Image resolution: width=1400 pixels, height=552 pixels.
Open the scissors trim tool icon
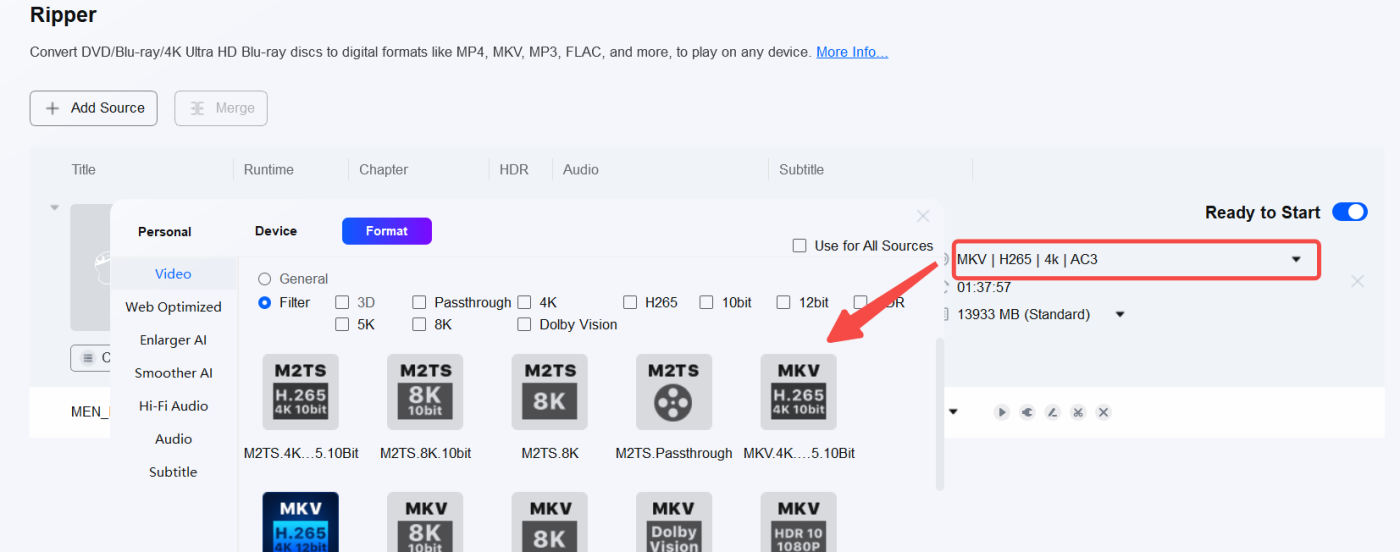(x=1078, y=412)
